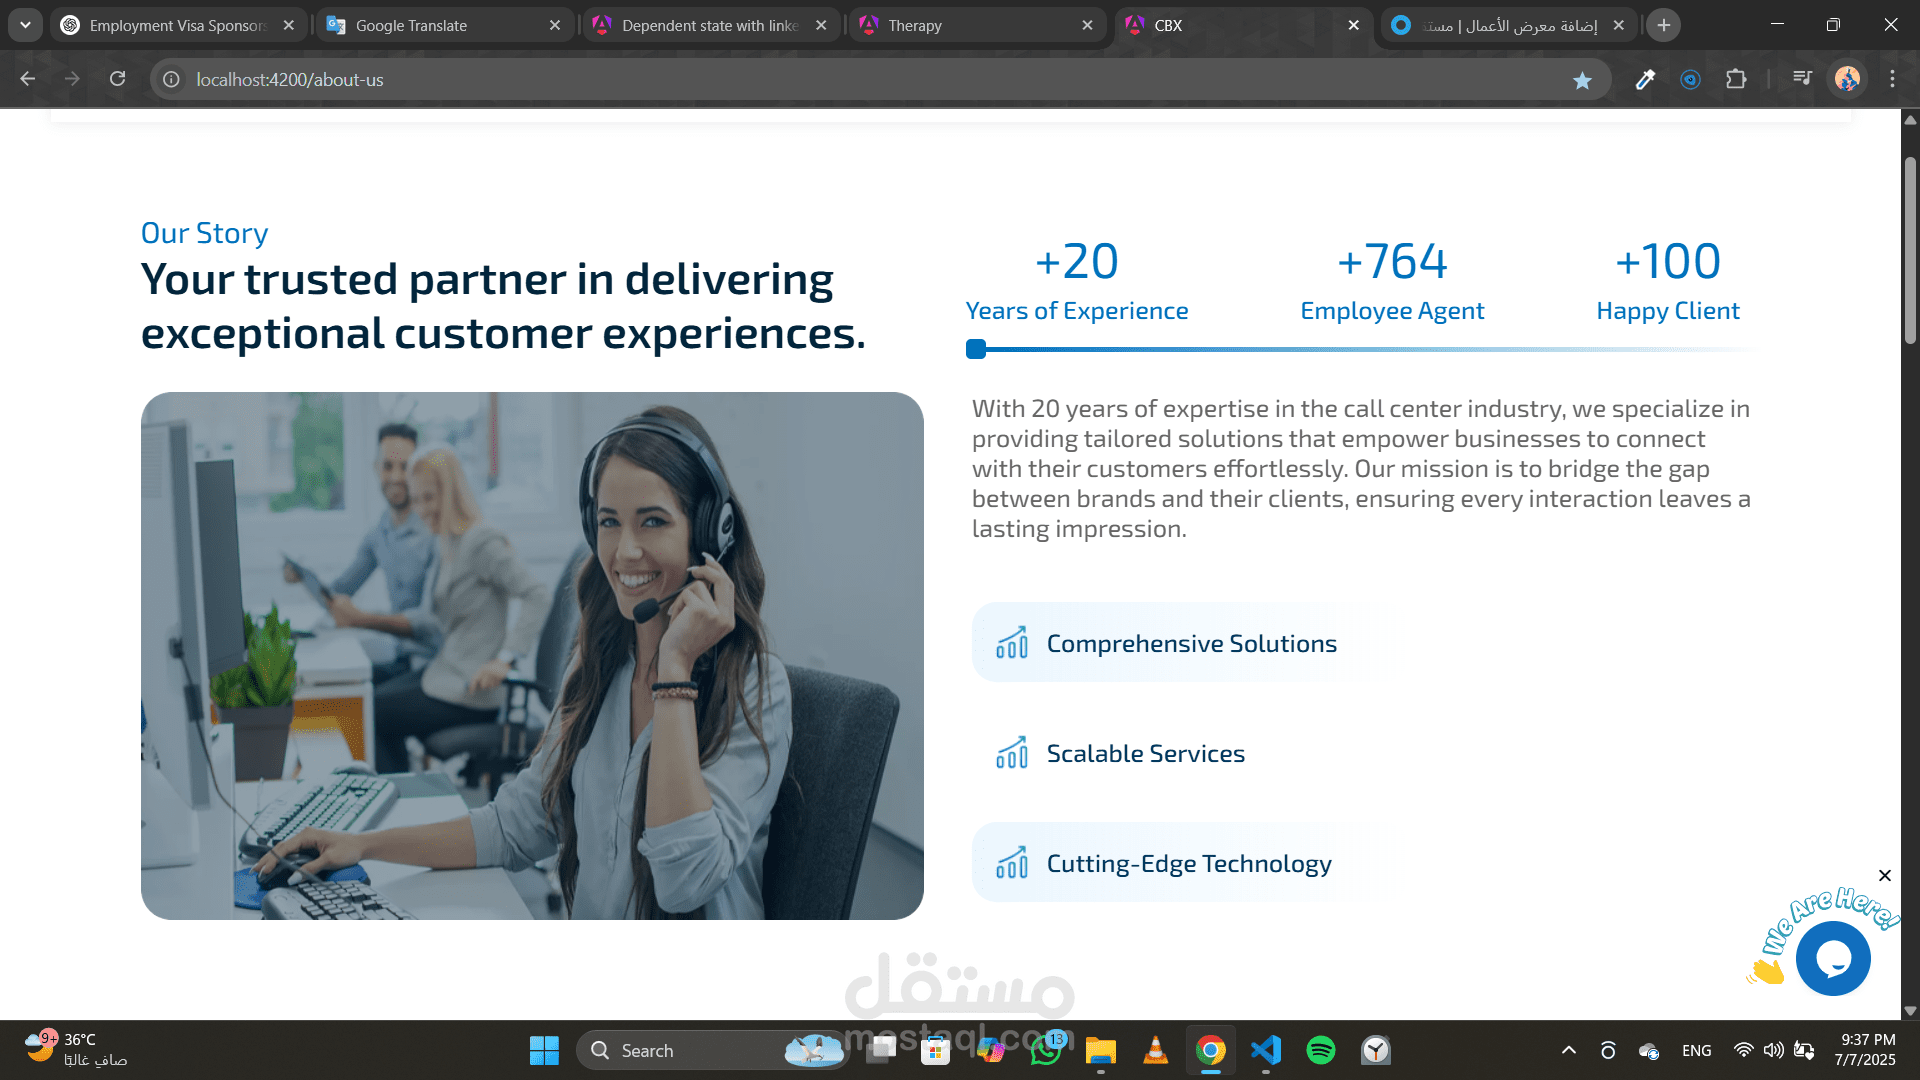Click the '+20' Years of Experience stat

point(1077,281)
